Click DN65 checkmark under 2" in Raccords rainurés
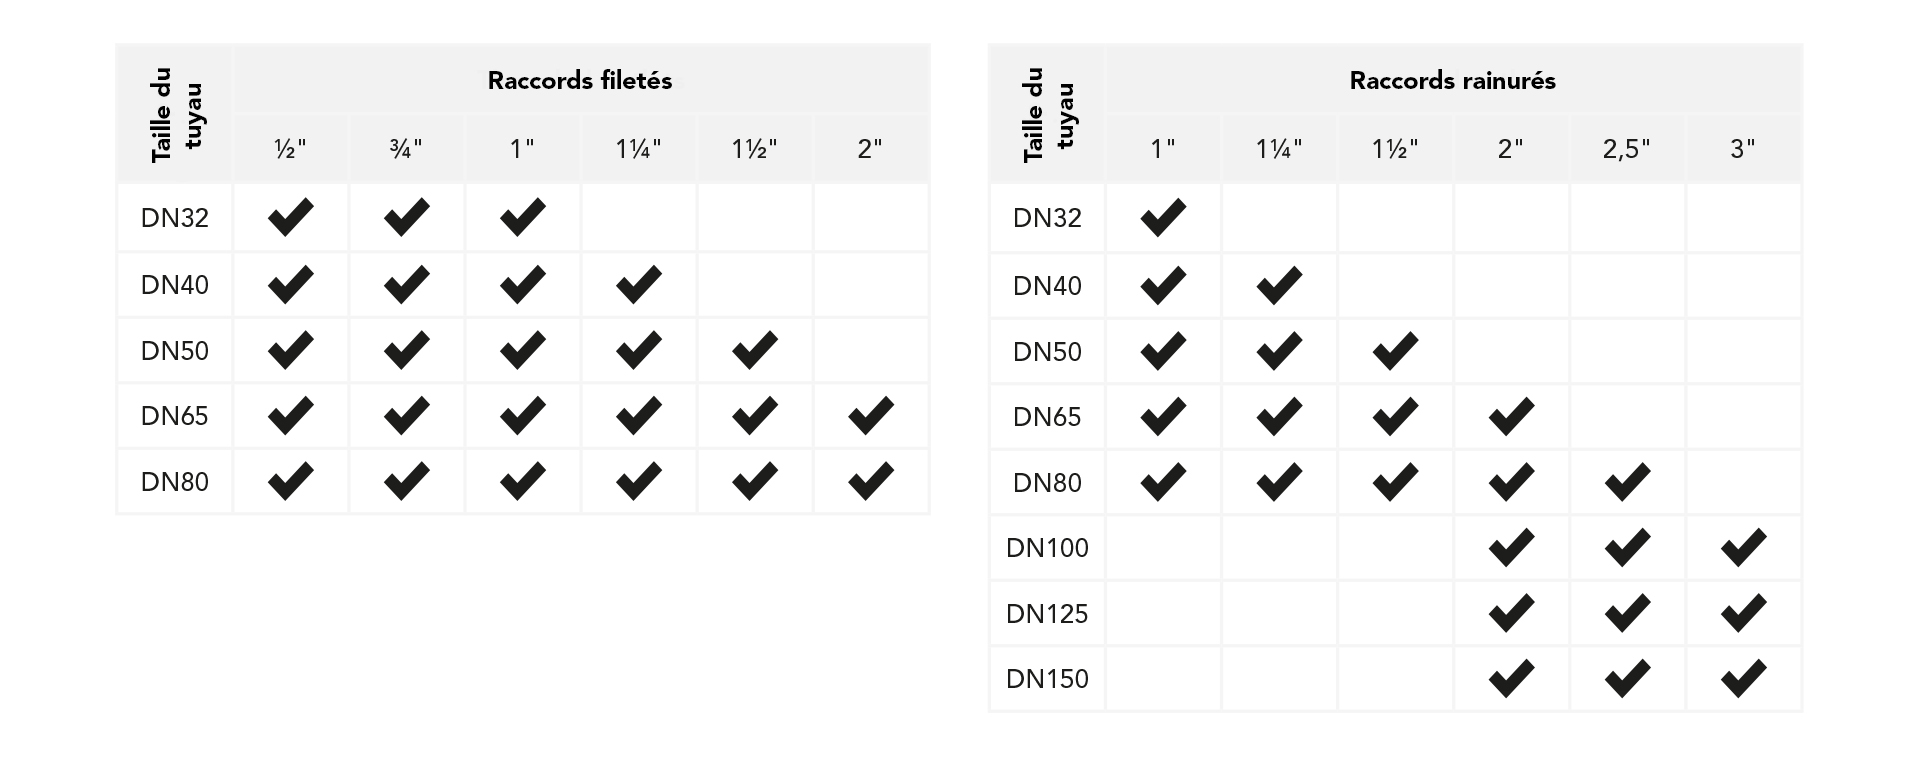 click(x=1511, y=416)
